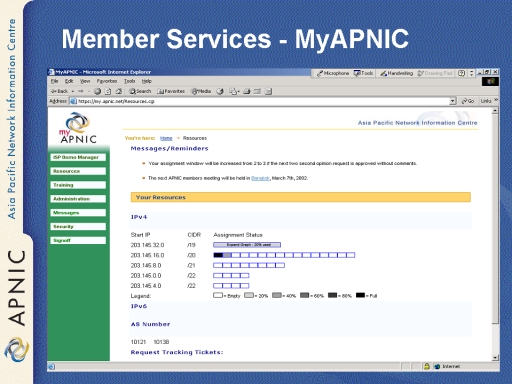Open the Favorites toolbar button
512x384 pixels.
(171, 91)
